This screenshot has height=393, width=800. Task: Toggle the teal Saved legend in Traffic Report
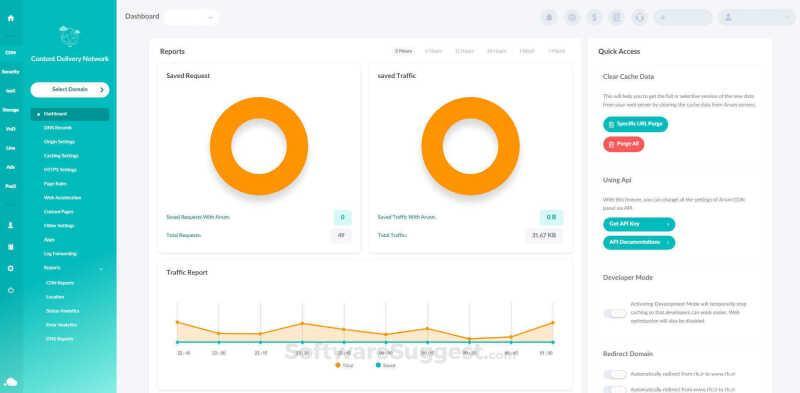(x=385, y=365)
